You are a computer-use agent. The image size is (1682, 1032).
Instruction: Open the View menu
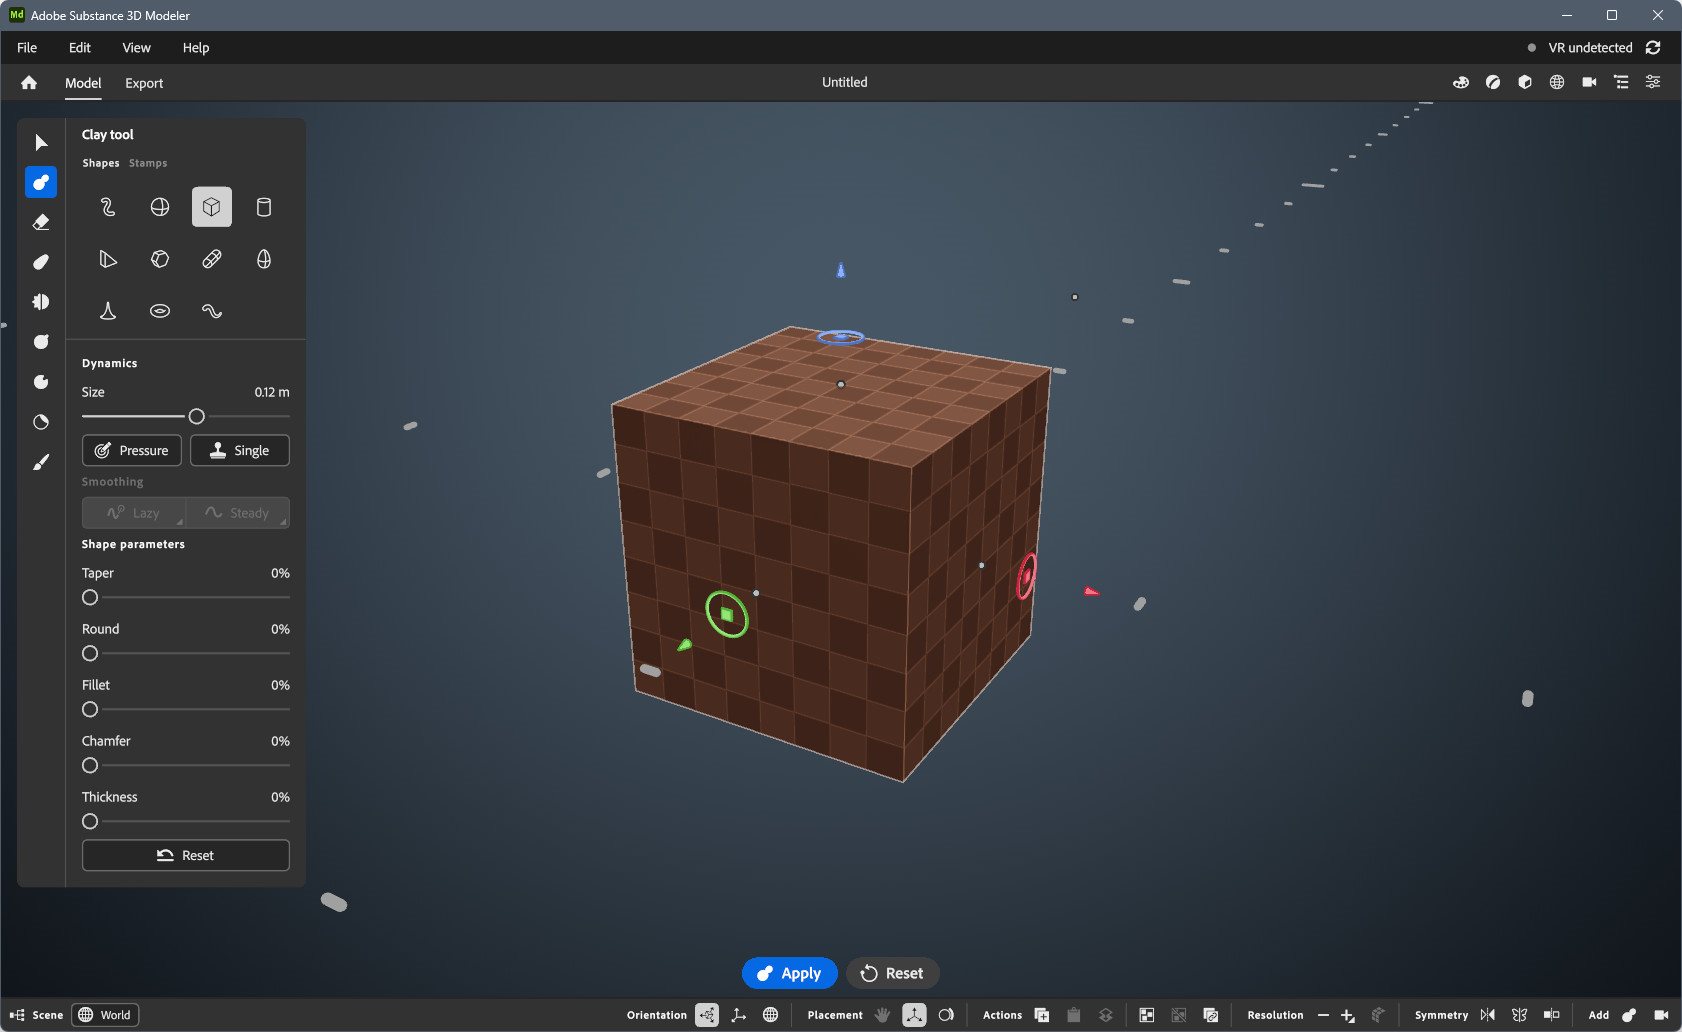136,47
